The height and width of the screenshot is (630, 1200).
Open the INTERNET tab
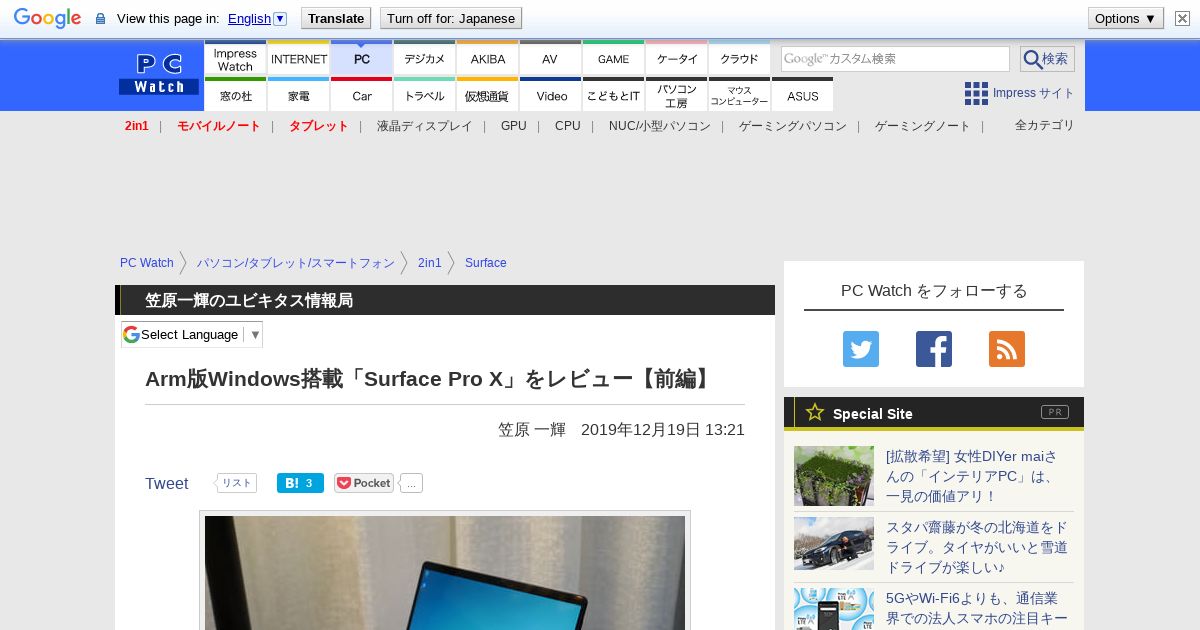[x=299, y=59]
